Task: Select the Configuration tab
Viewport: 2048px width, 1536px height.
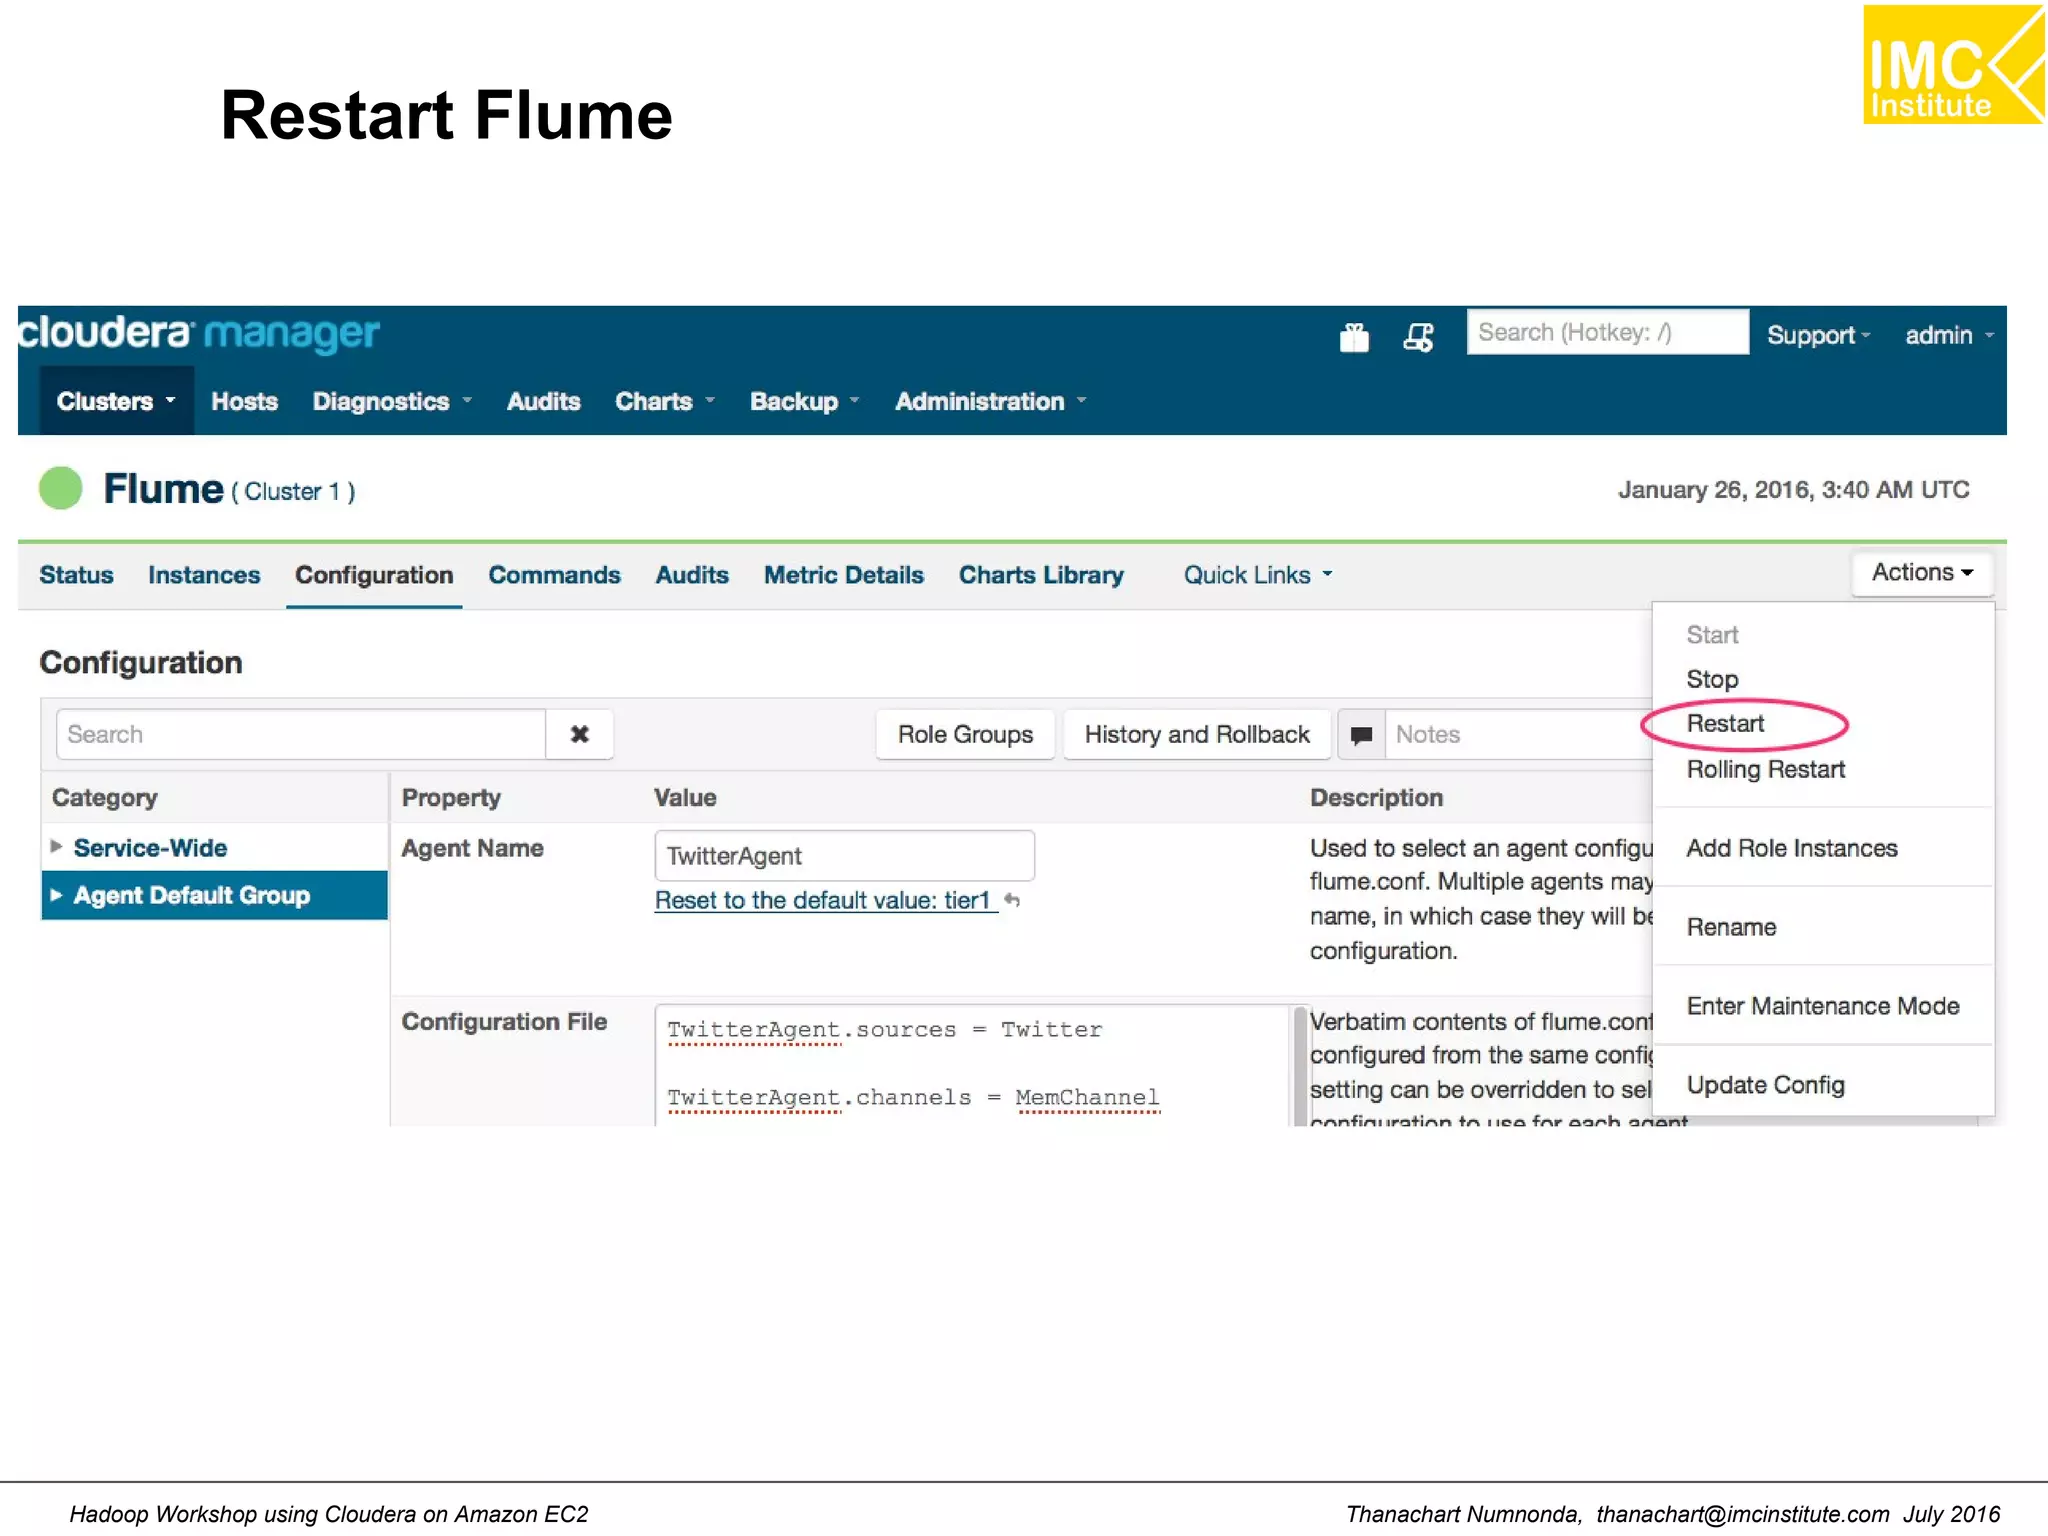Action: pyautogui.click(x=374, y=575)
